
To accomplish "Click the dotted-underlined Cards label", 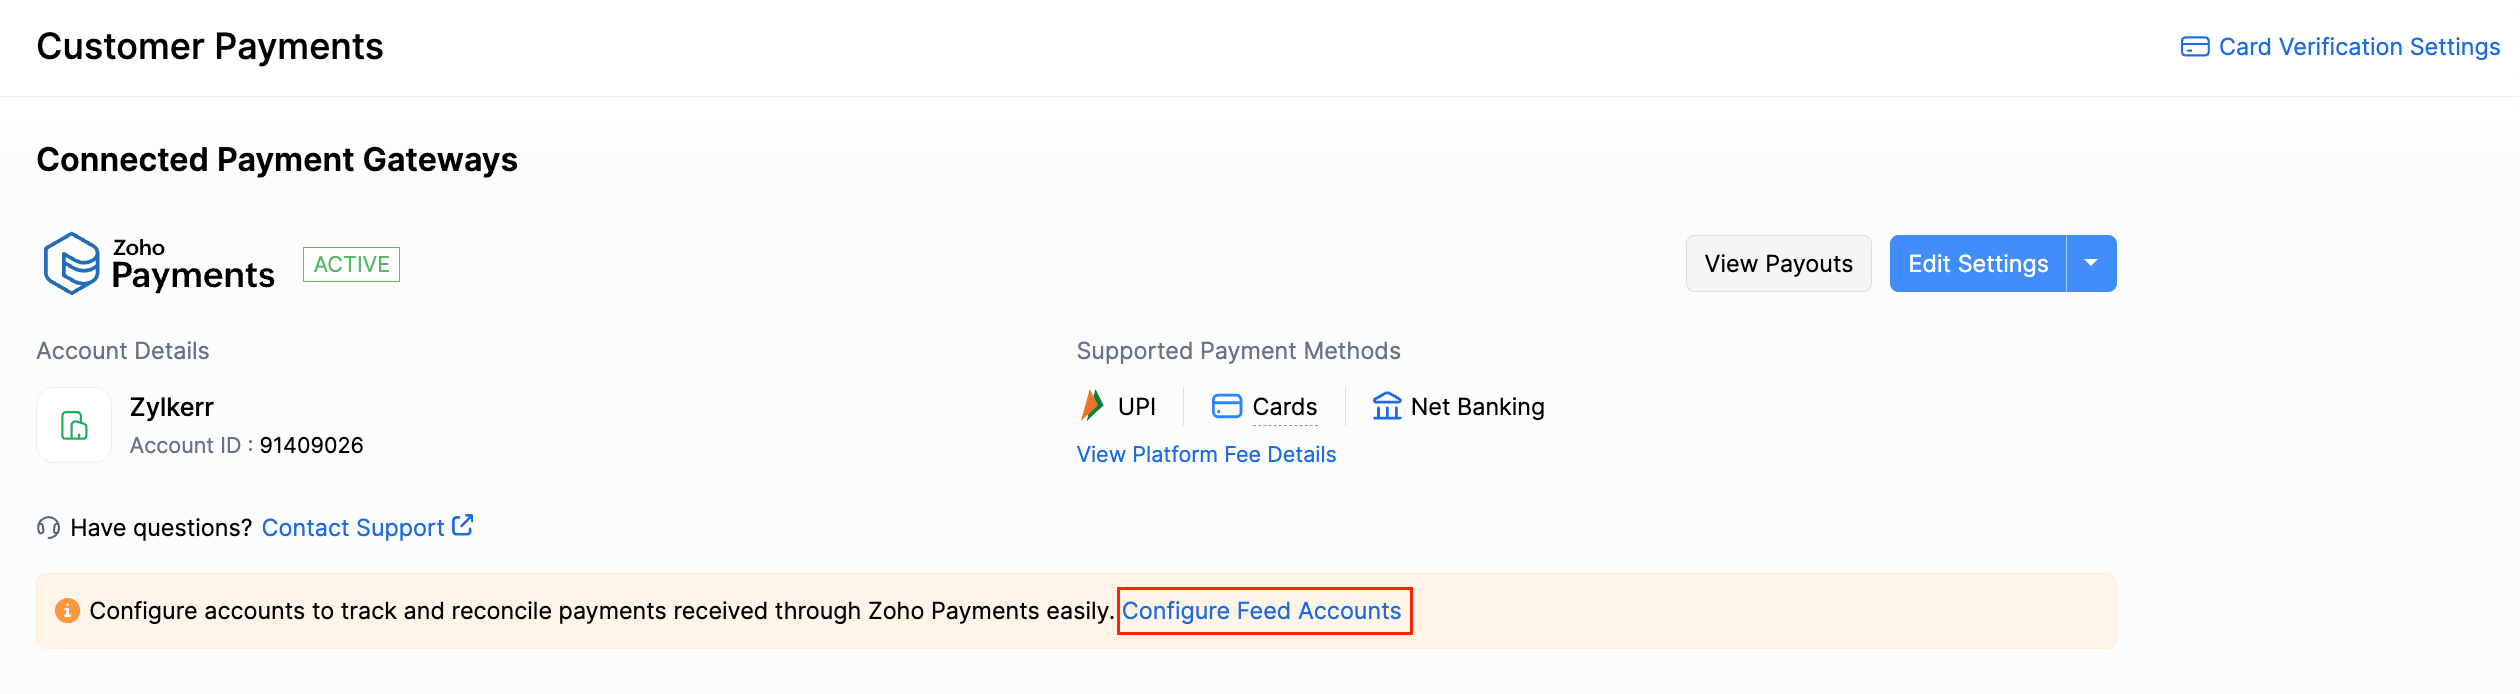I will point(1284,407).
